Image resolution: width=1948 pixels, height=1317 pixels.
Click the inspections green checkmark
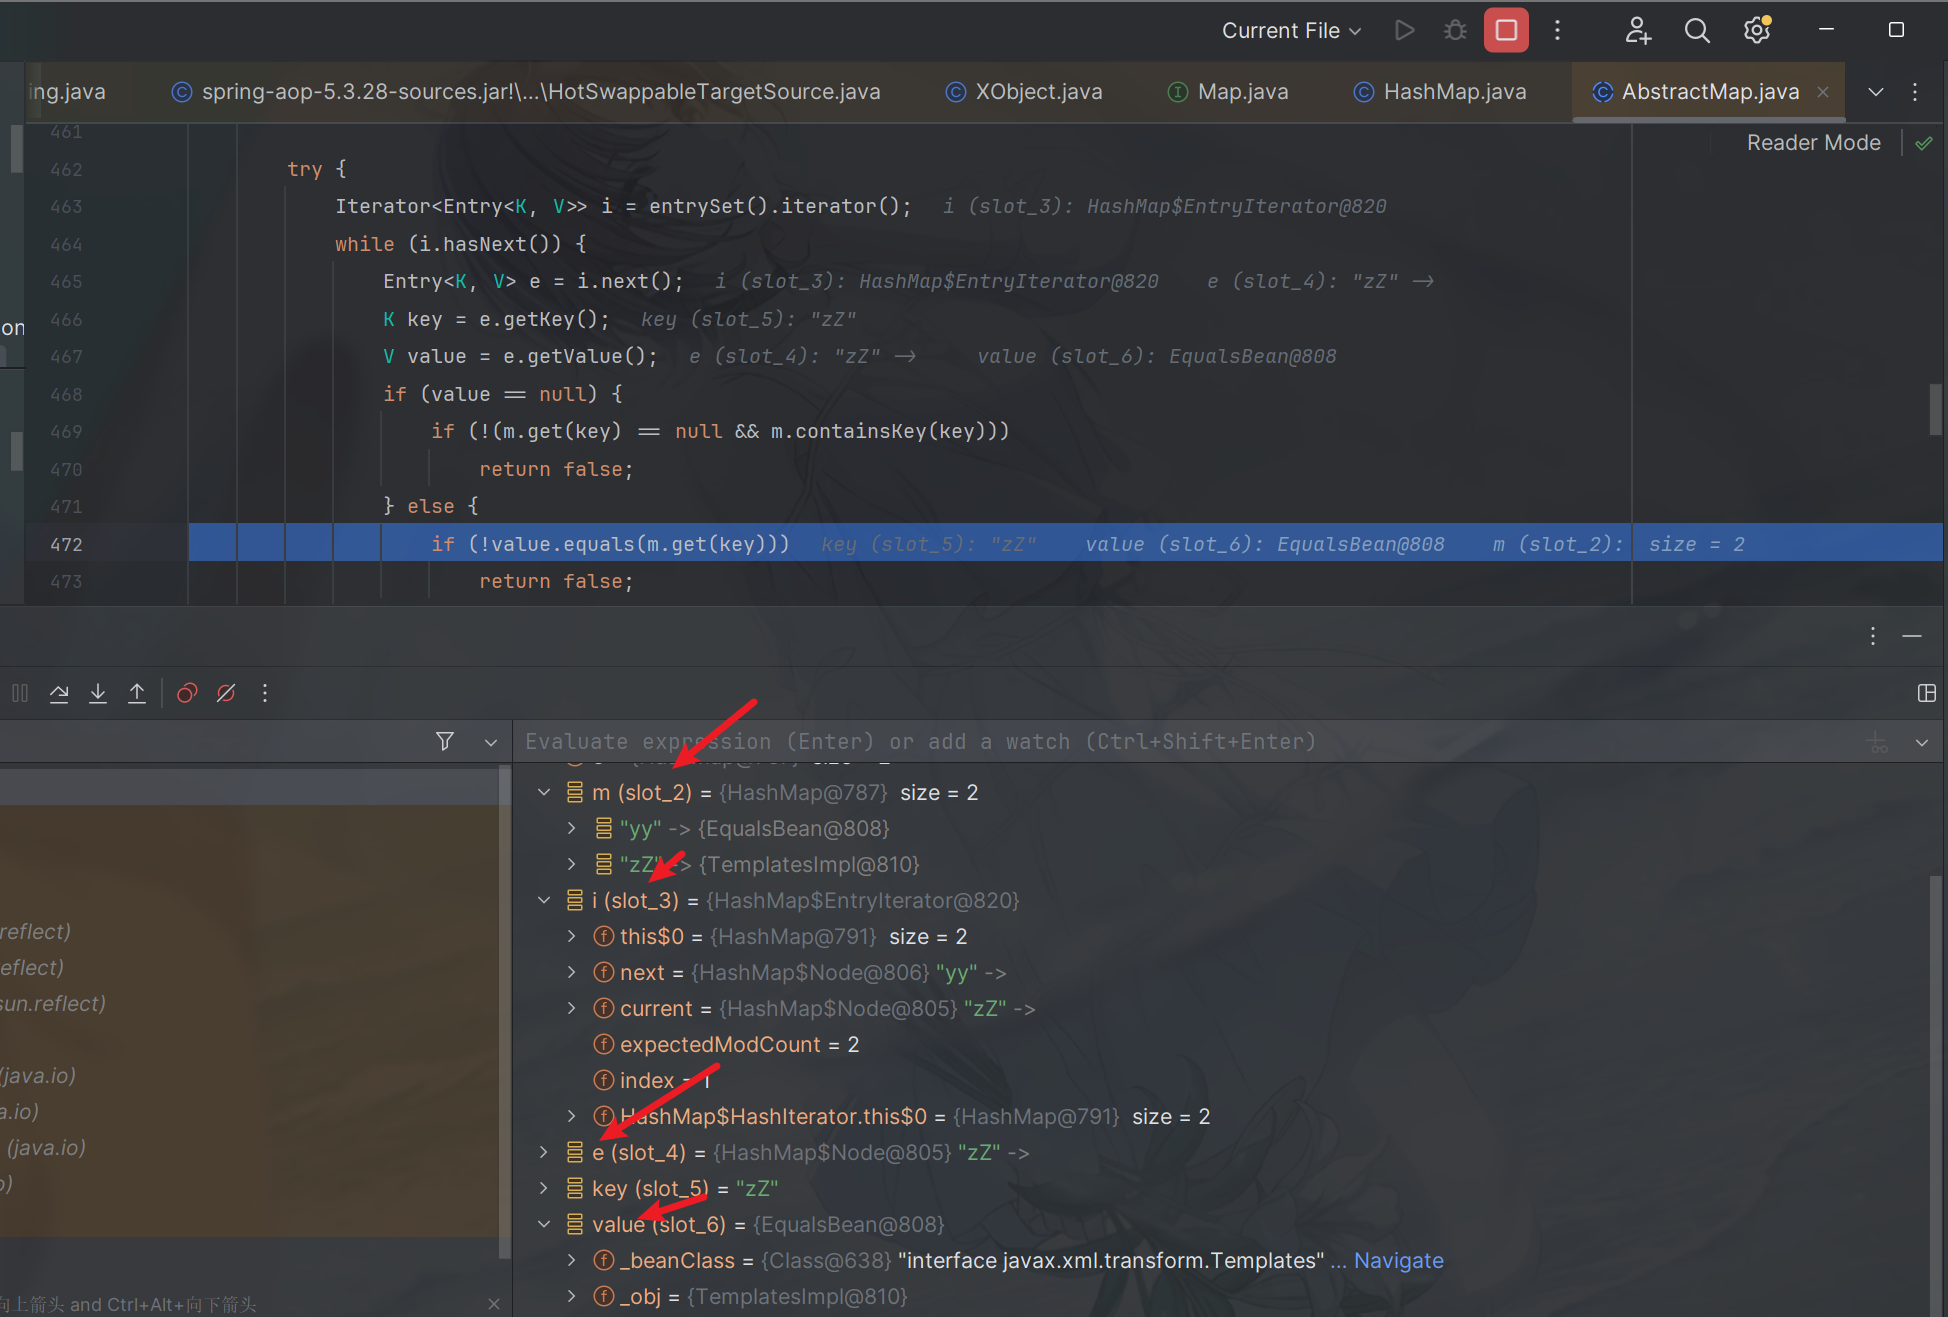coord(1923,143)
